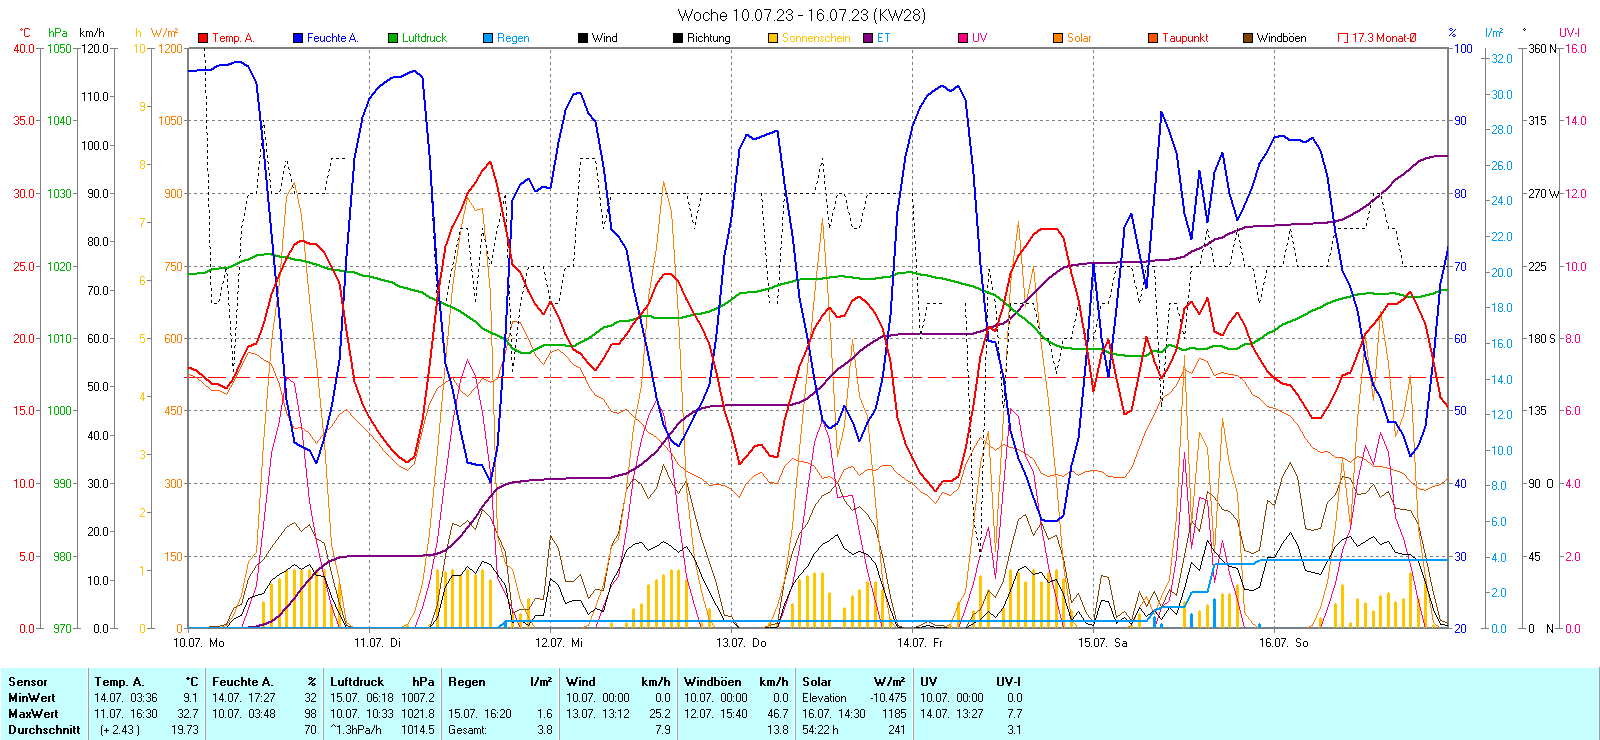This screenshot has width=1600, height=740.
Task: Click the 16.07. So date label
Action: coord(1283,643)
